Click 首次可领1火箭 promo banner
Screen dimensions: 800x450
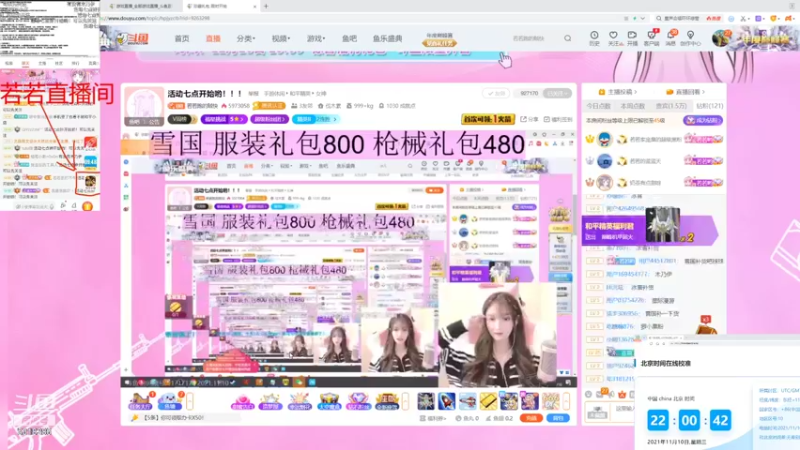point(488,119)
